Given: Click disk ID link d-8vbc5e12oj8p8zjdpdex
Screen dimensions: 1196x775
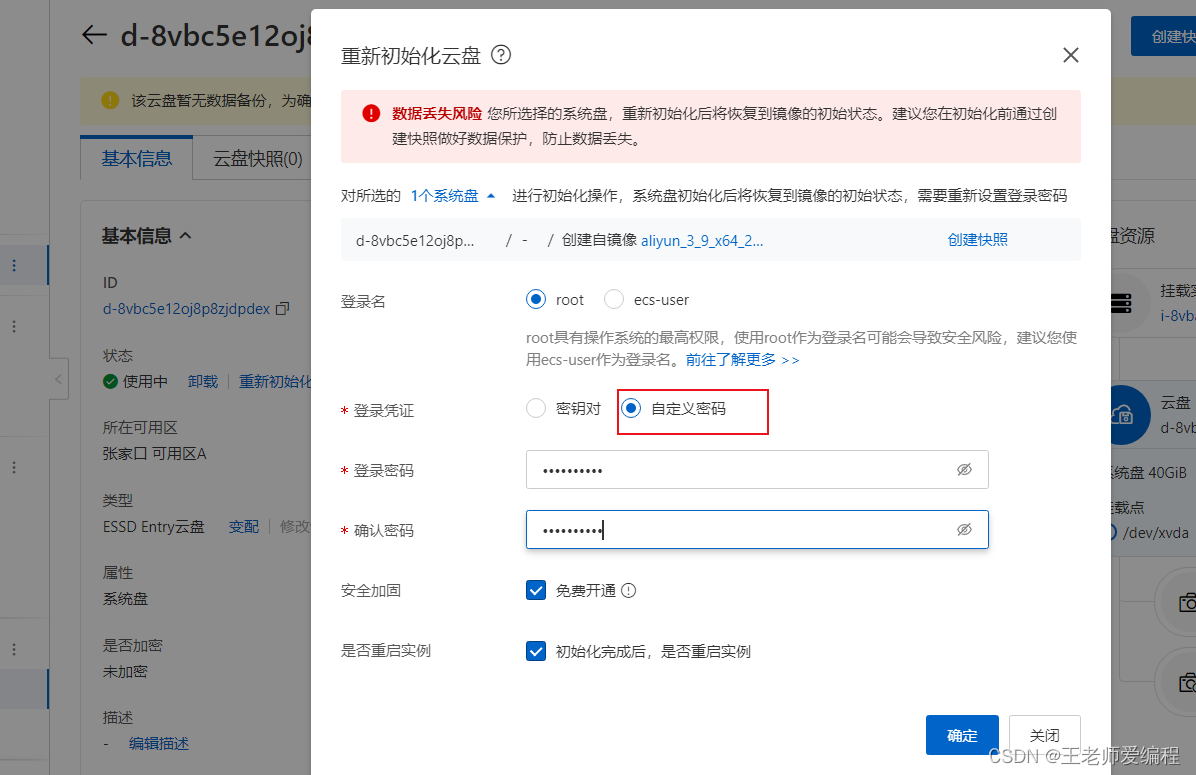Looking at the screenshot, I should 186,309.
